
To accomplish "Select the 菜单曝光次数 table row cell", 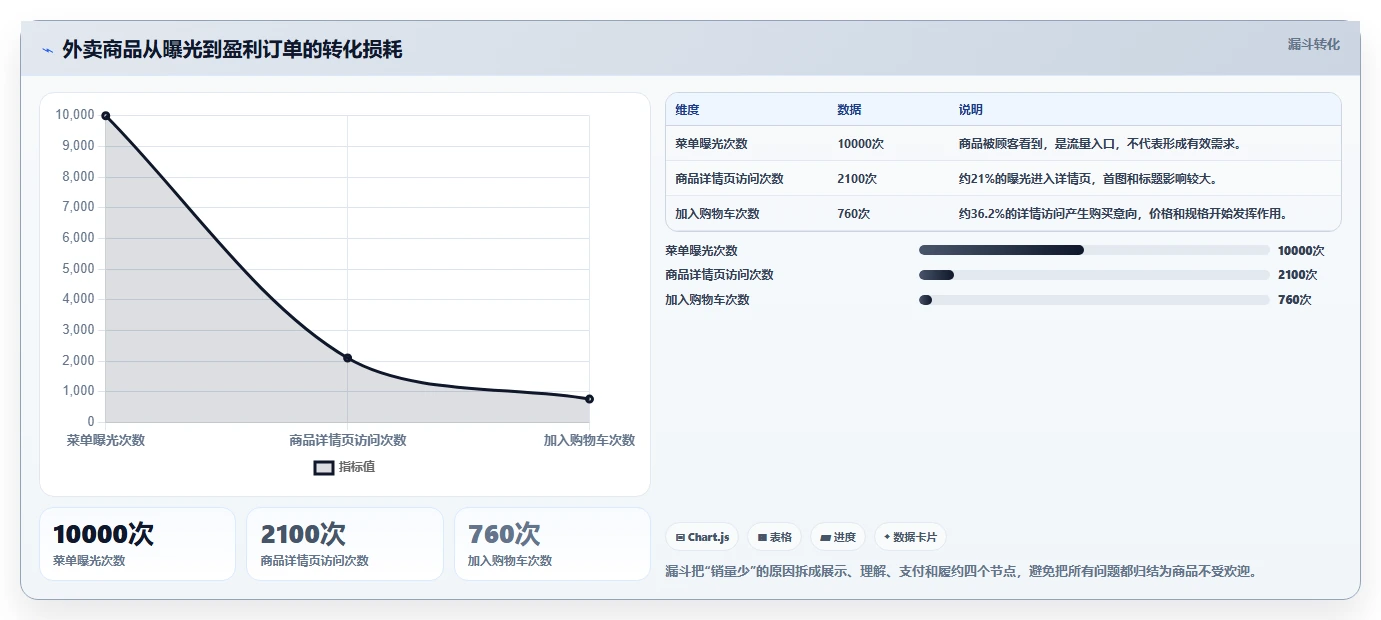I will 711,144.
